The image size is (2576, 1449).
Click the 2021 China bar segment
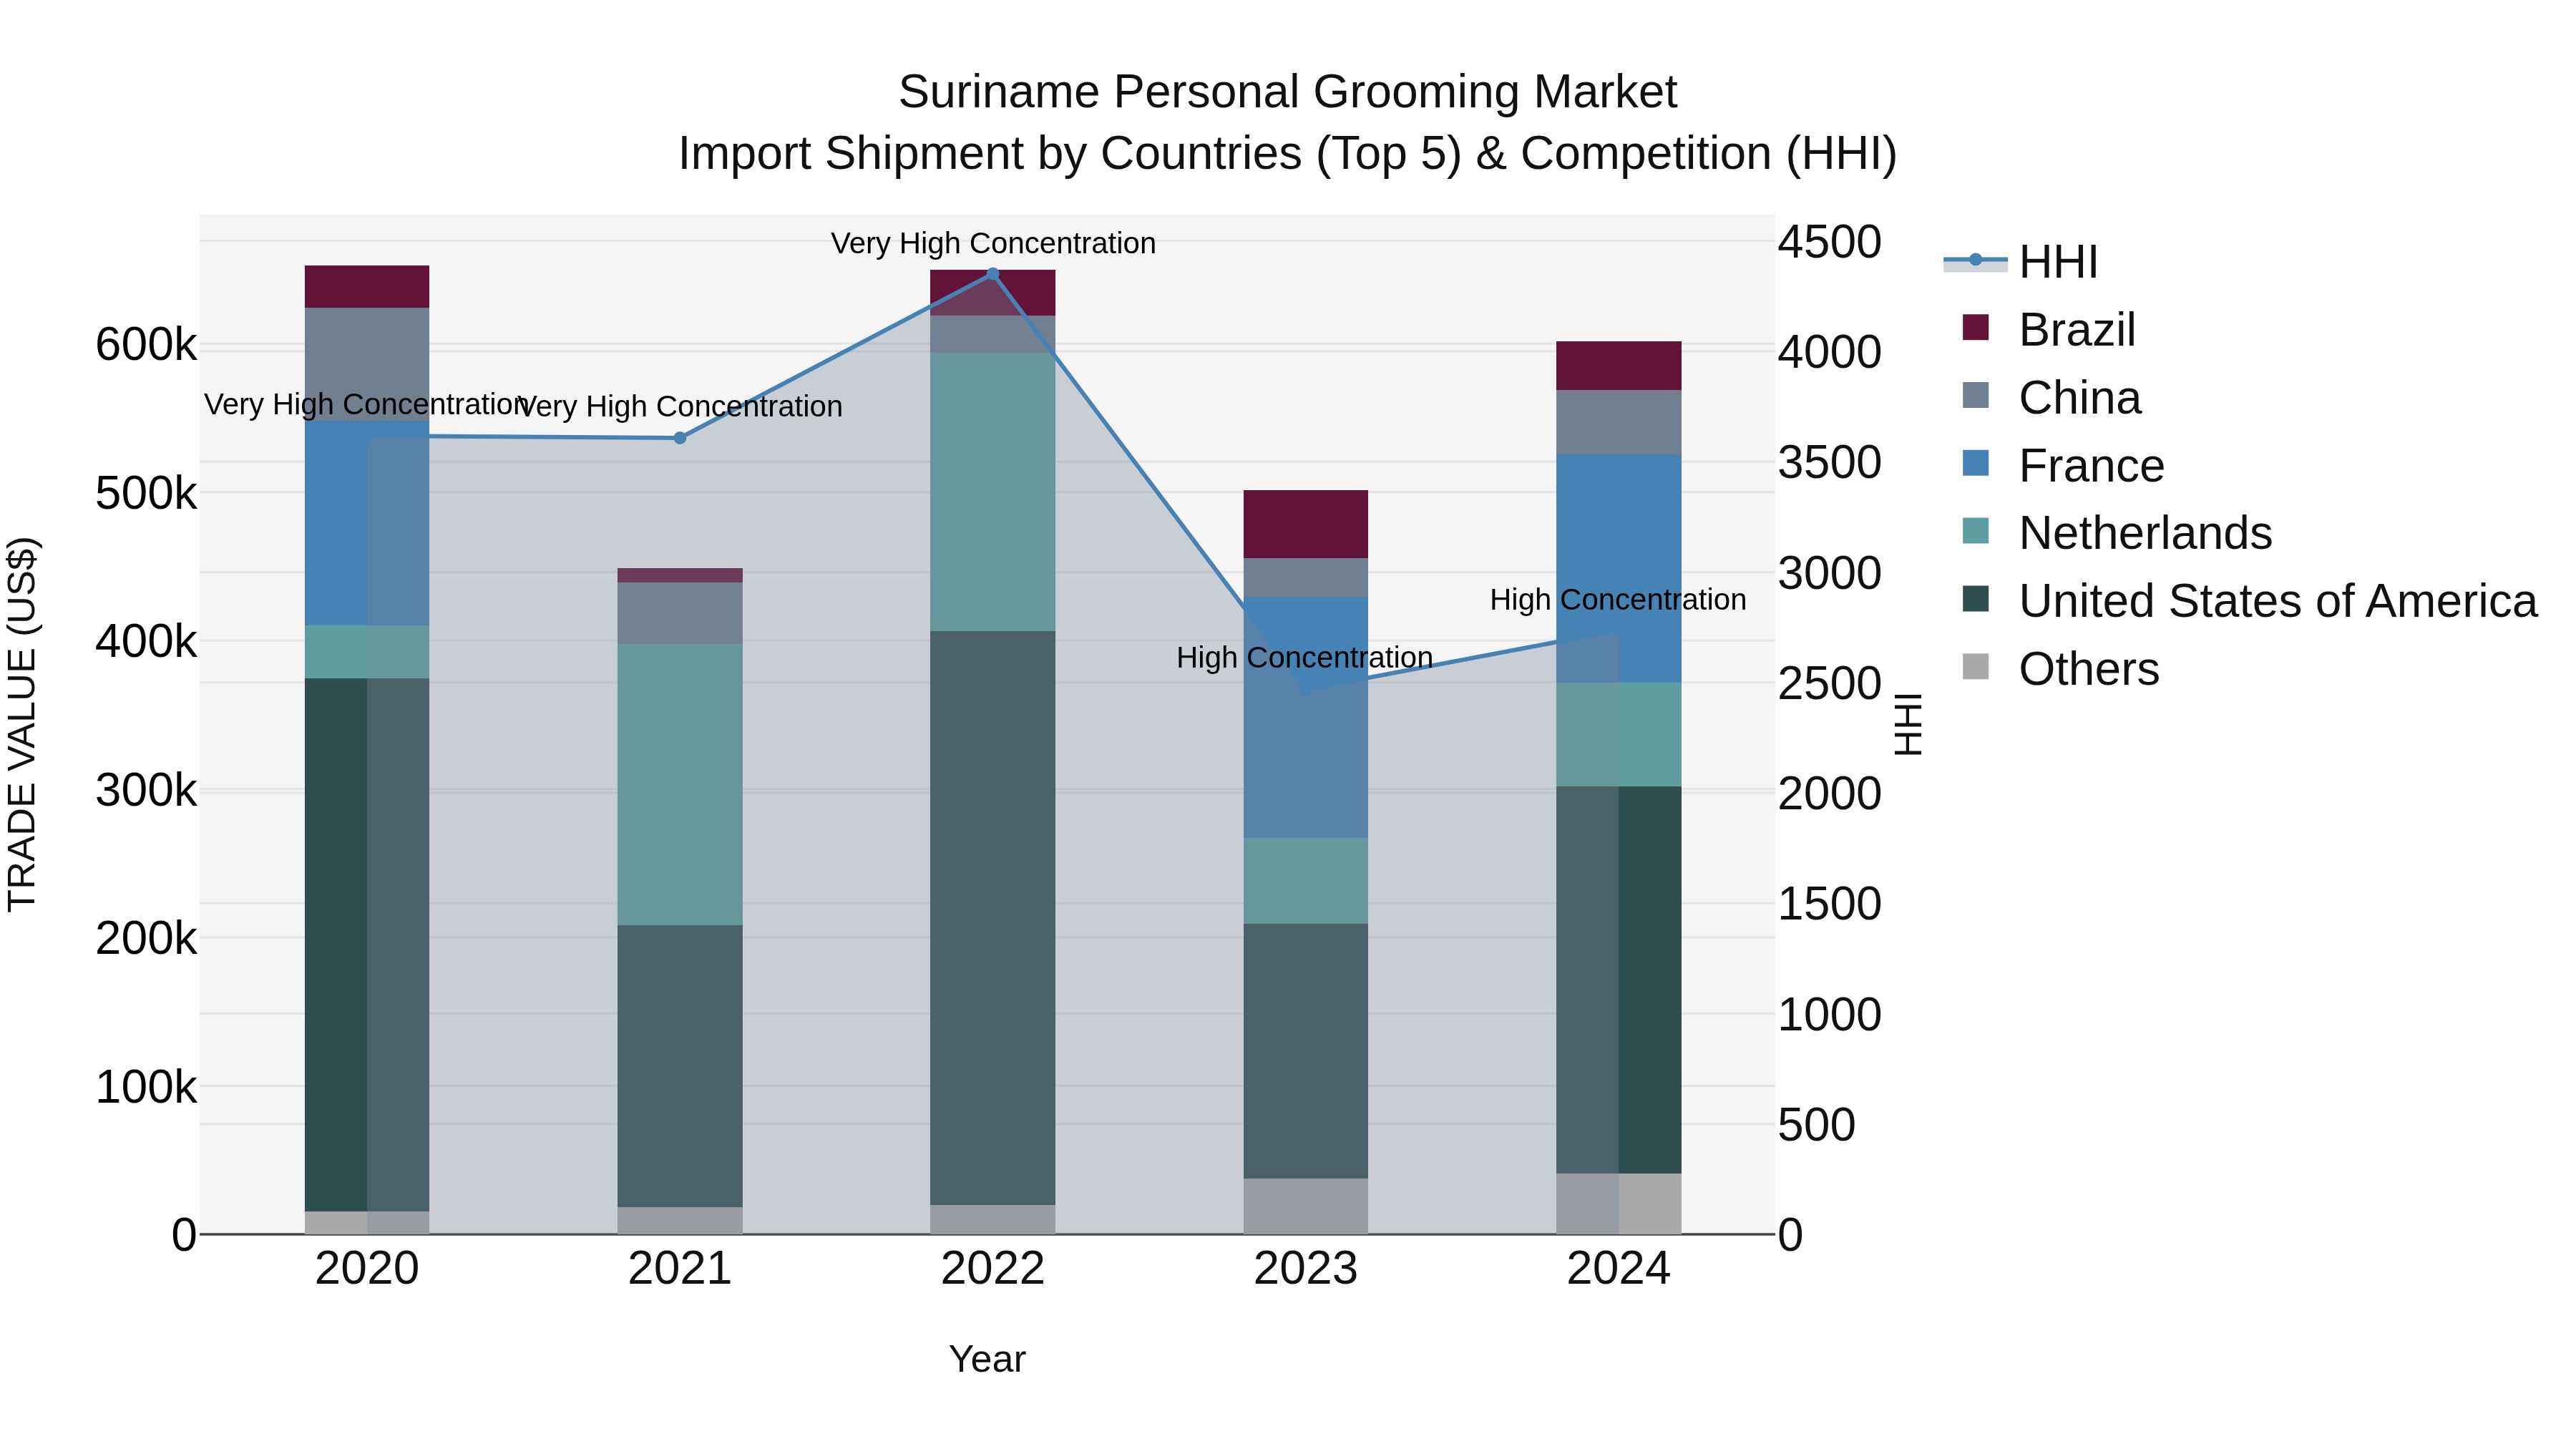pos(680,614)
